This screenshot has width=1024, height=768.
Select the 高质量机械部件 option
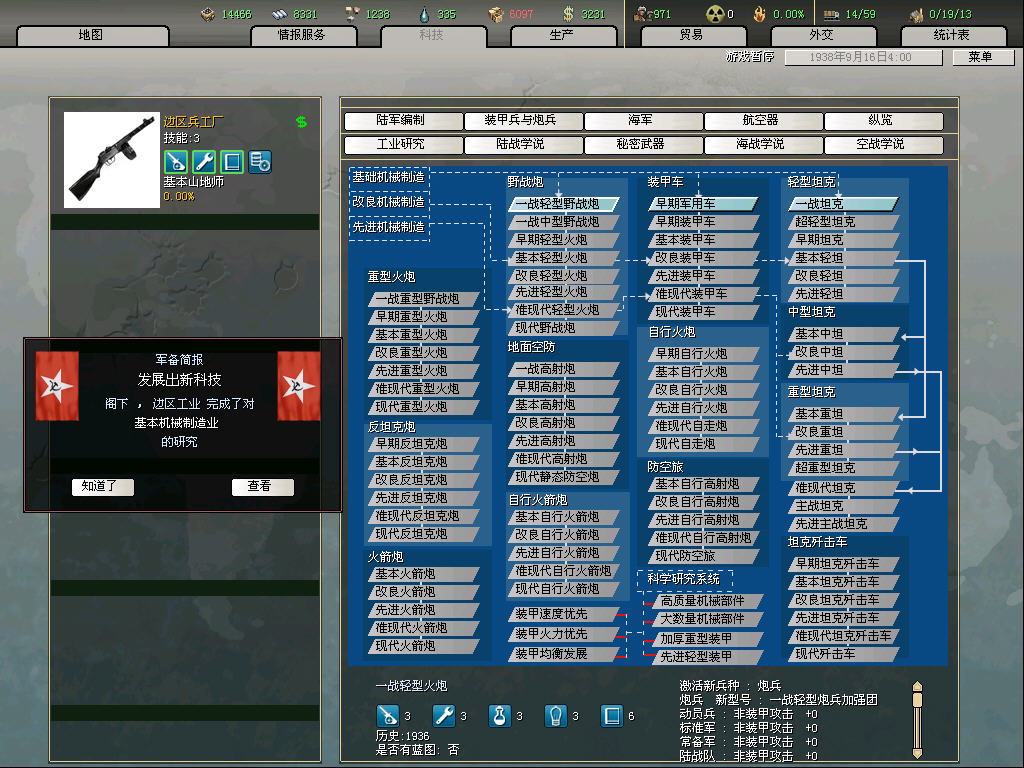(708, 601)
